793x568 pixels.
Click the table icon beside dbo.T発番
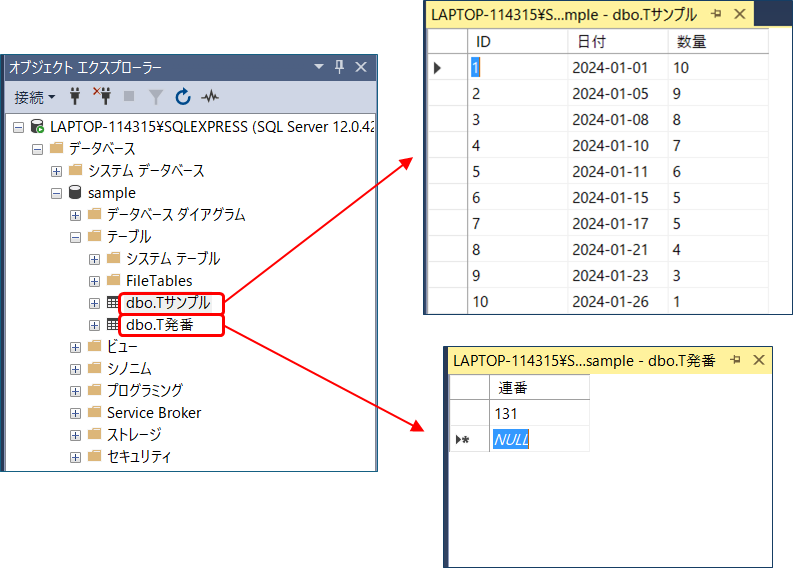(113, 325)
